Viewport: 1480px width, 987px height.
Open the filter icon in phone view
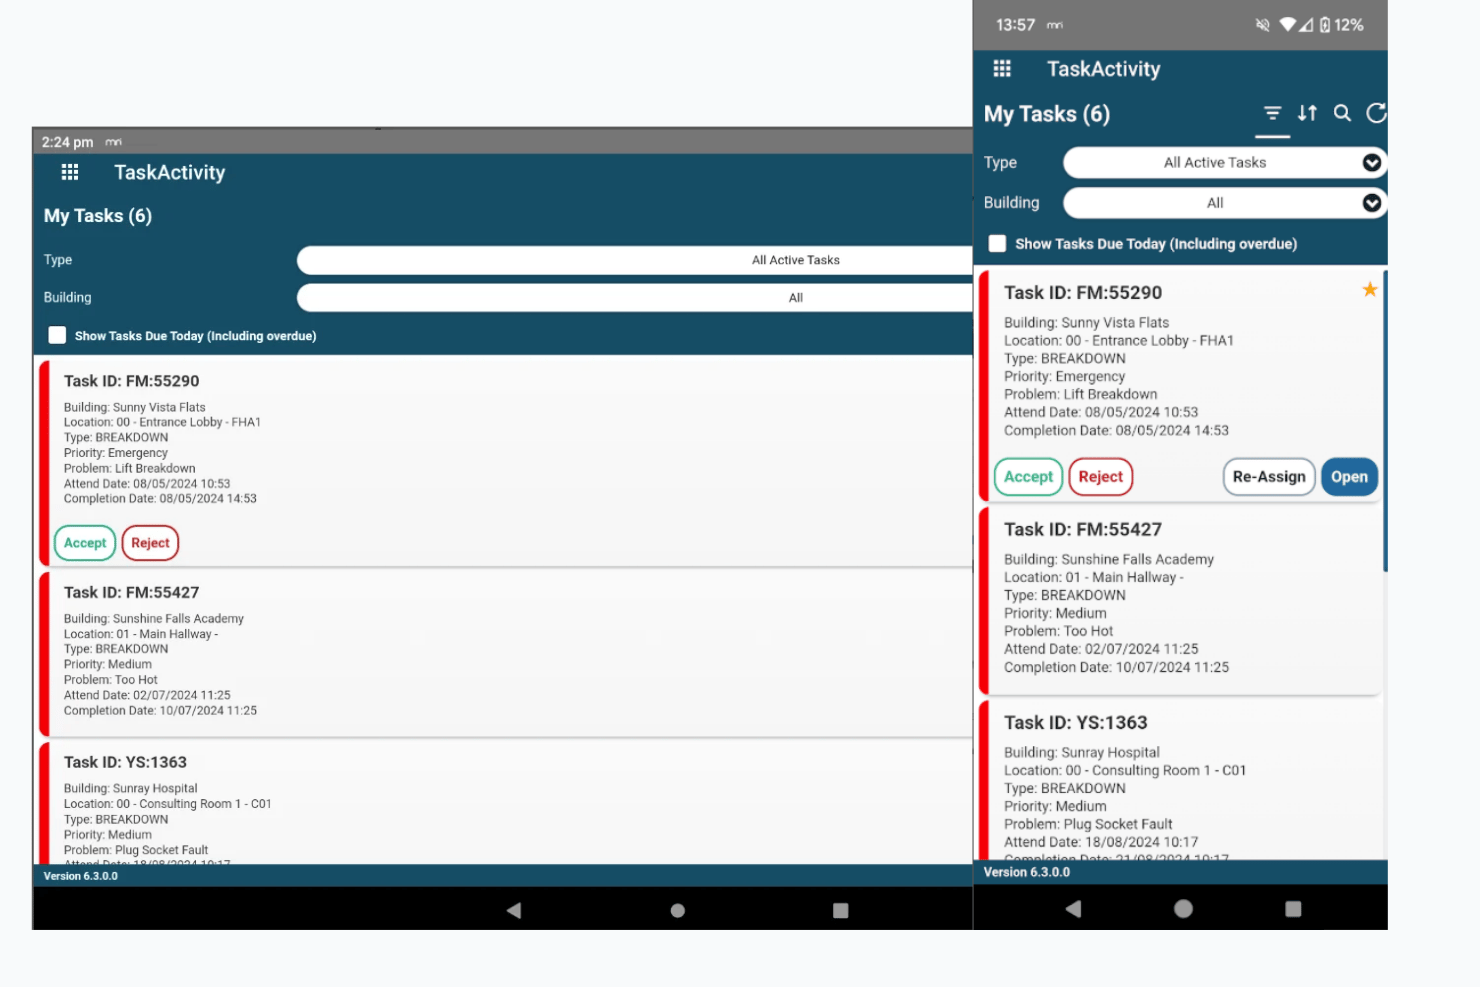(x=1272, y=113)
